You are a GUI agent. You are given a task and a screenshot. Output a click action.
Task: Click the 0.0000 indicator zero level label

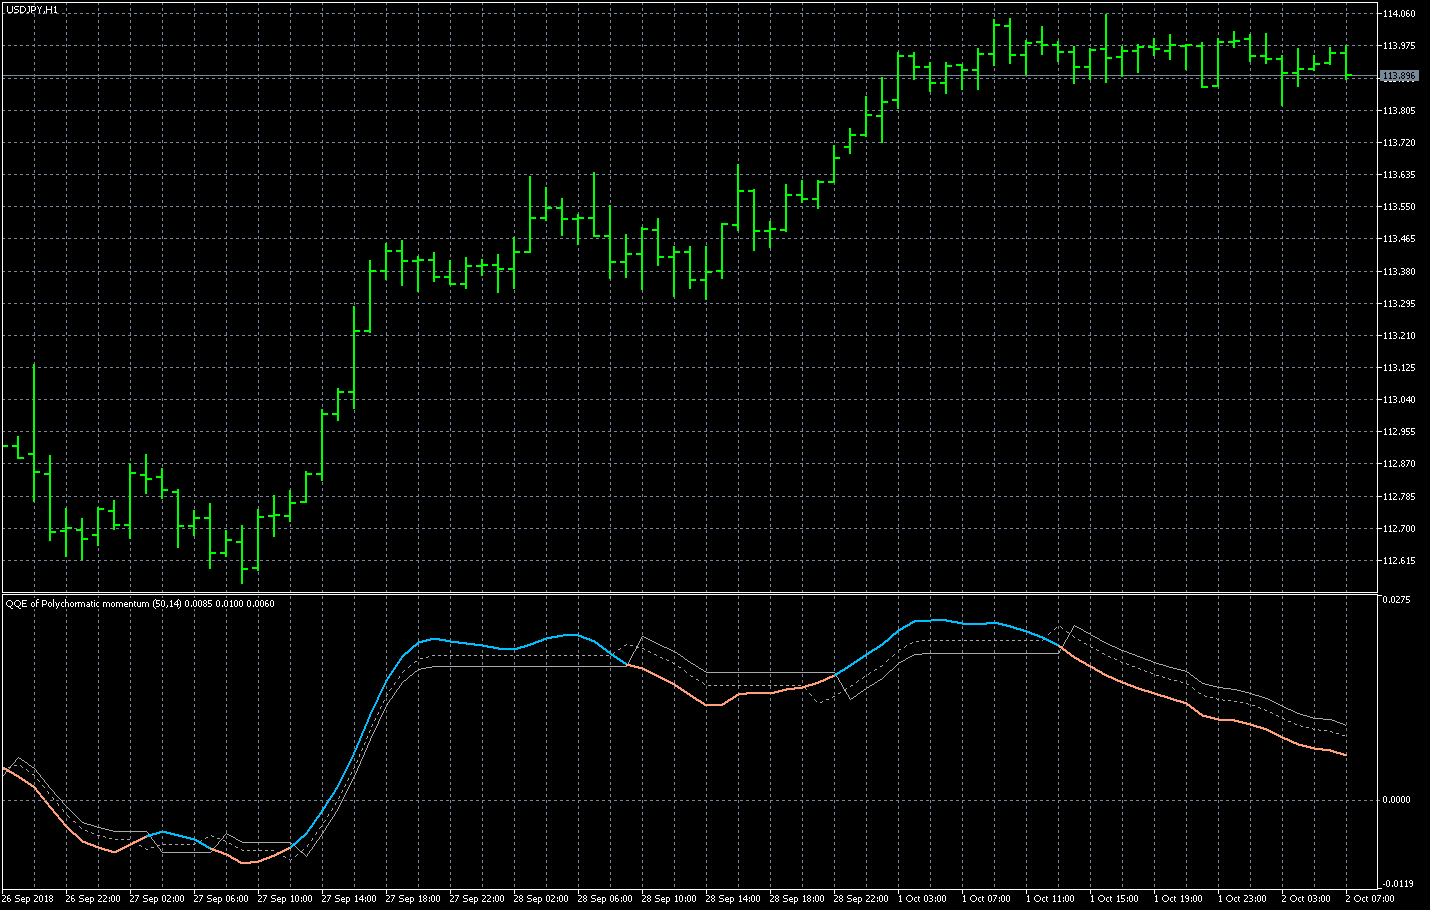click(1396, 800)
